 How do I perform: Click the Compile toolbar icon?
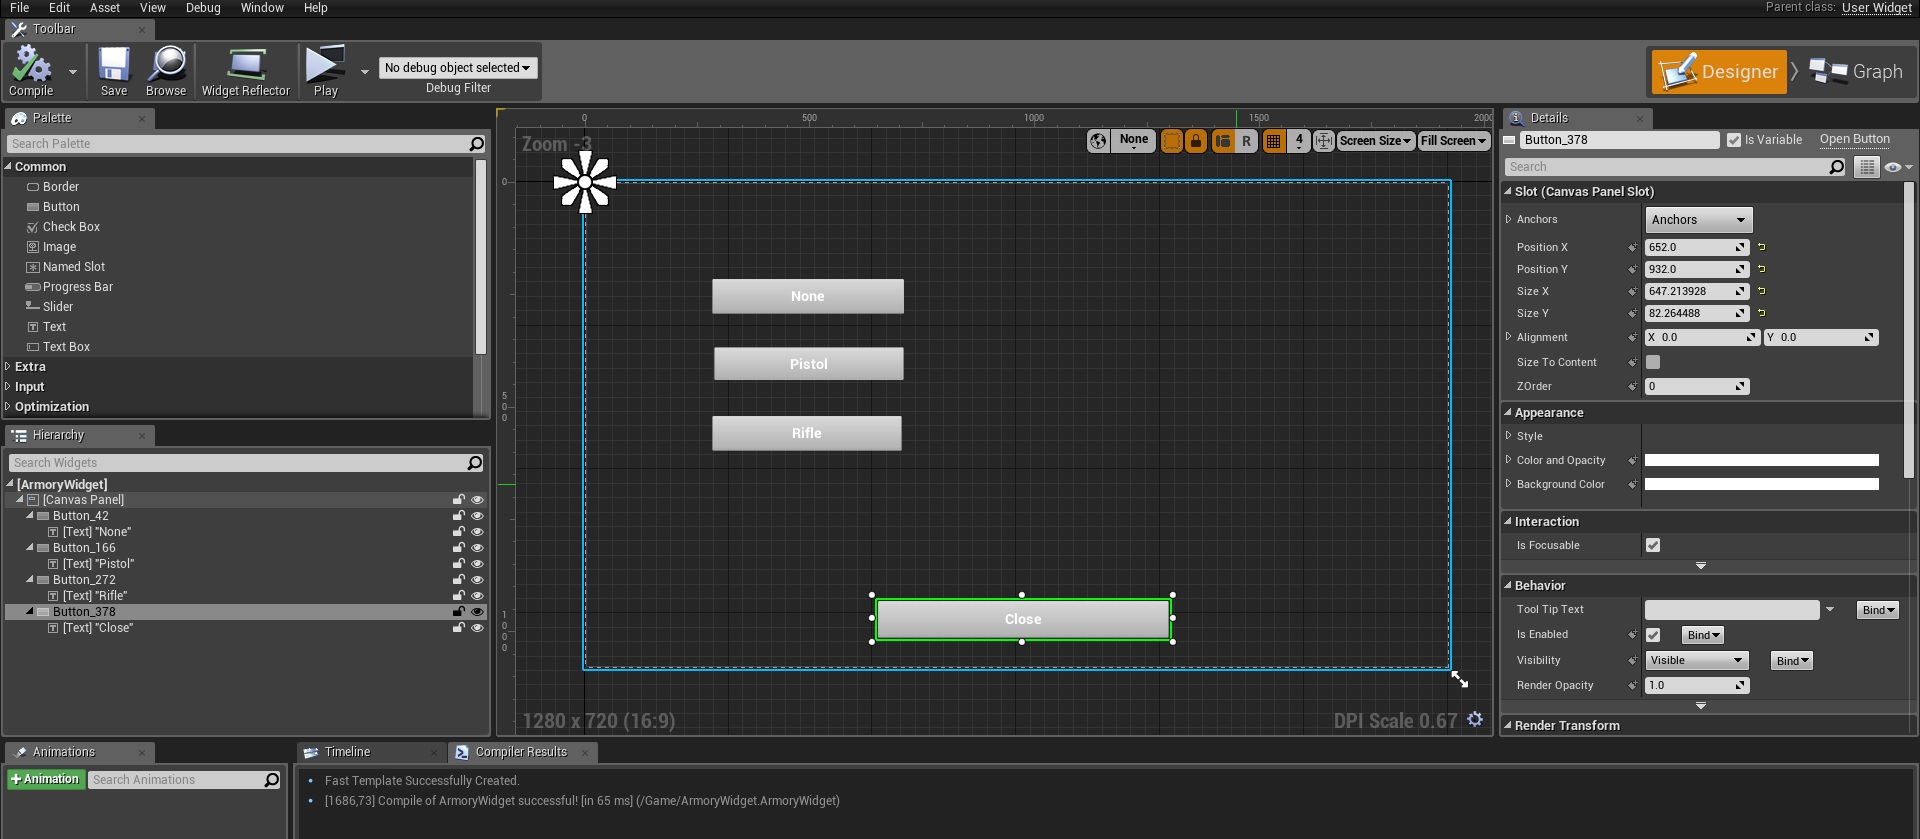pyautogui.click(x=31, y=68)
